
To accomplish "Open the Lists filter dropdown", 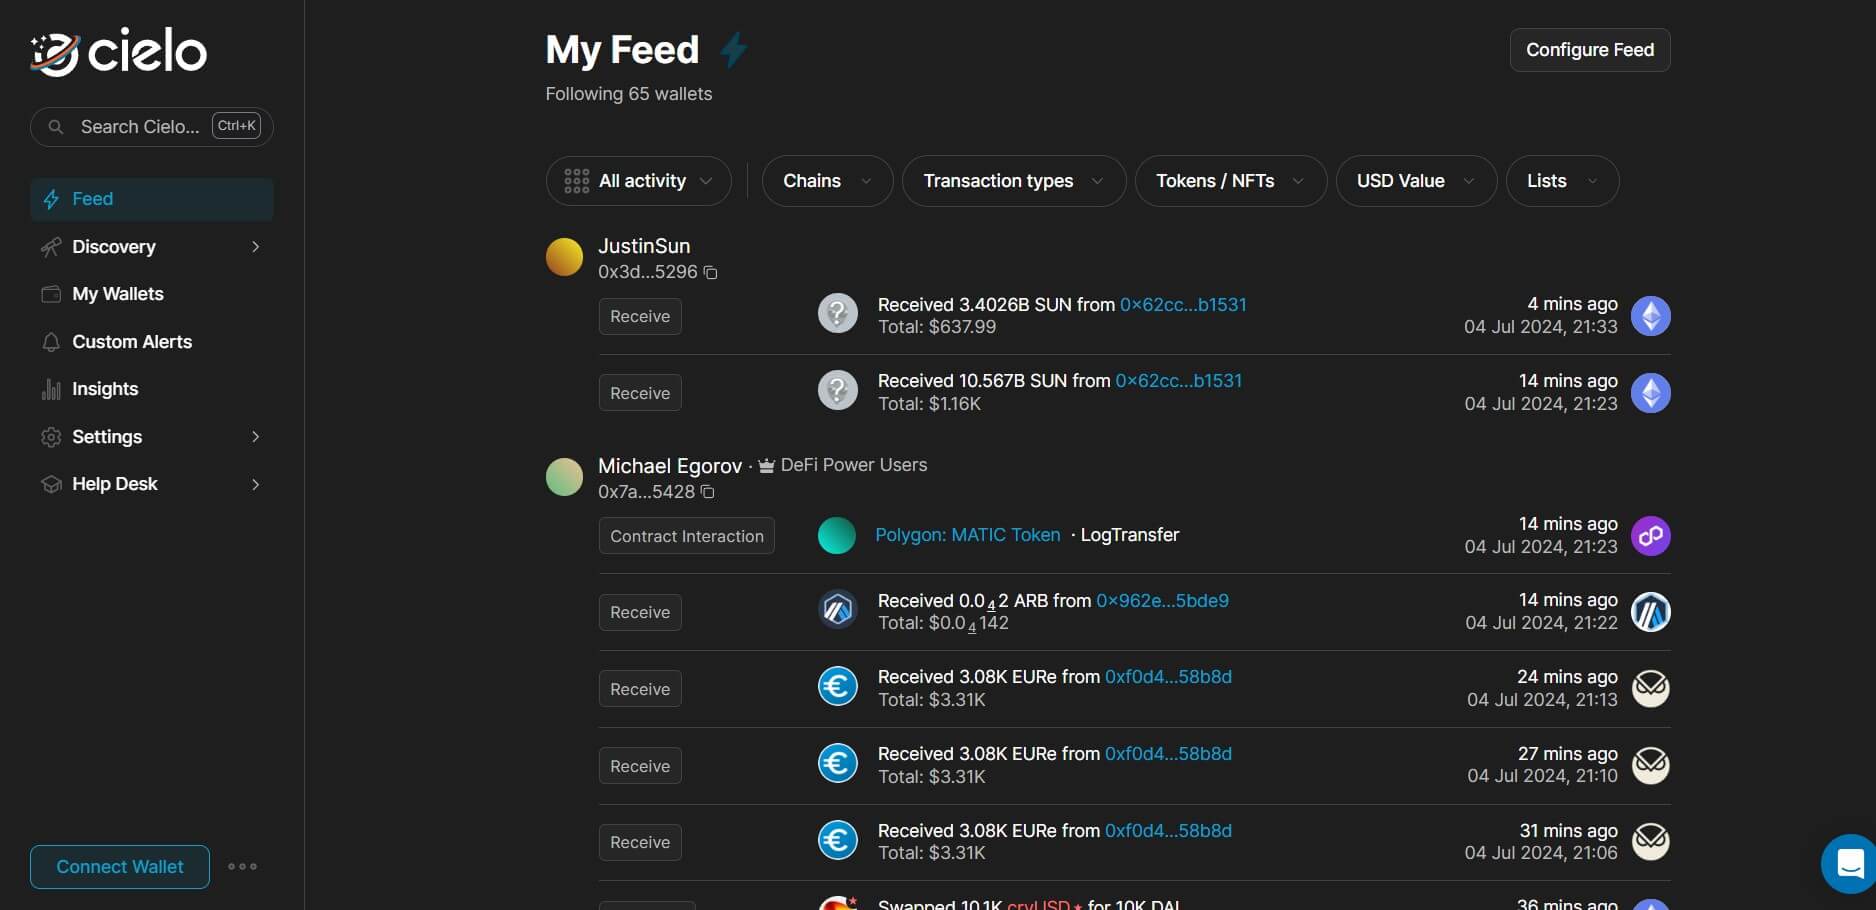I will point(1562,181).
